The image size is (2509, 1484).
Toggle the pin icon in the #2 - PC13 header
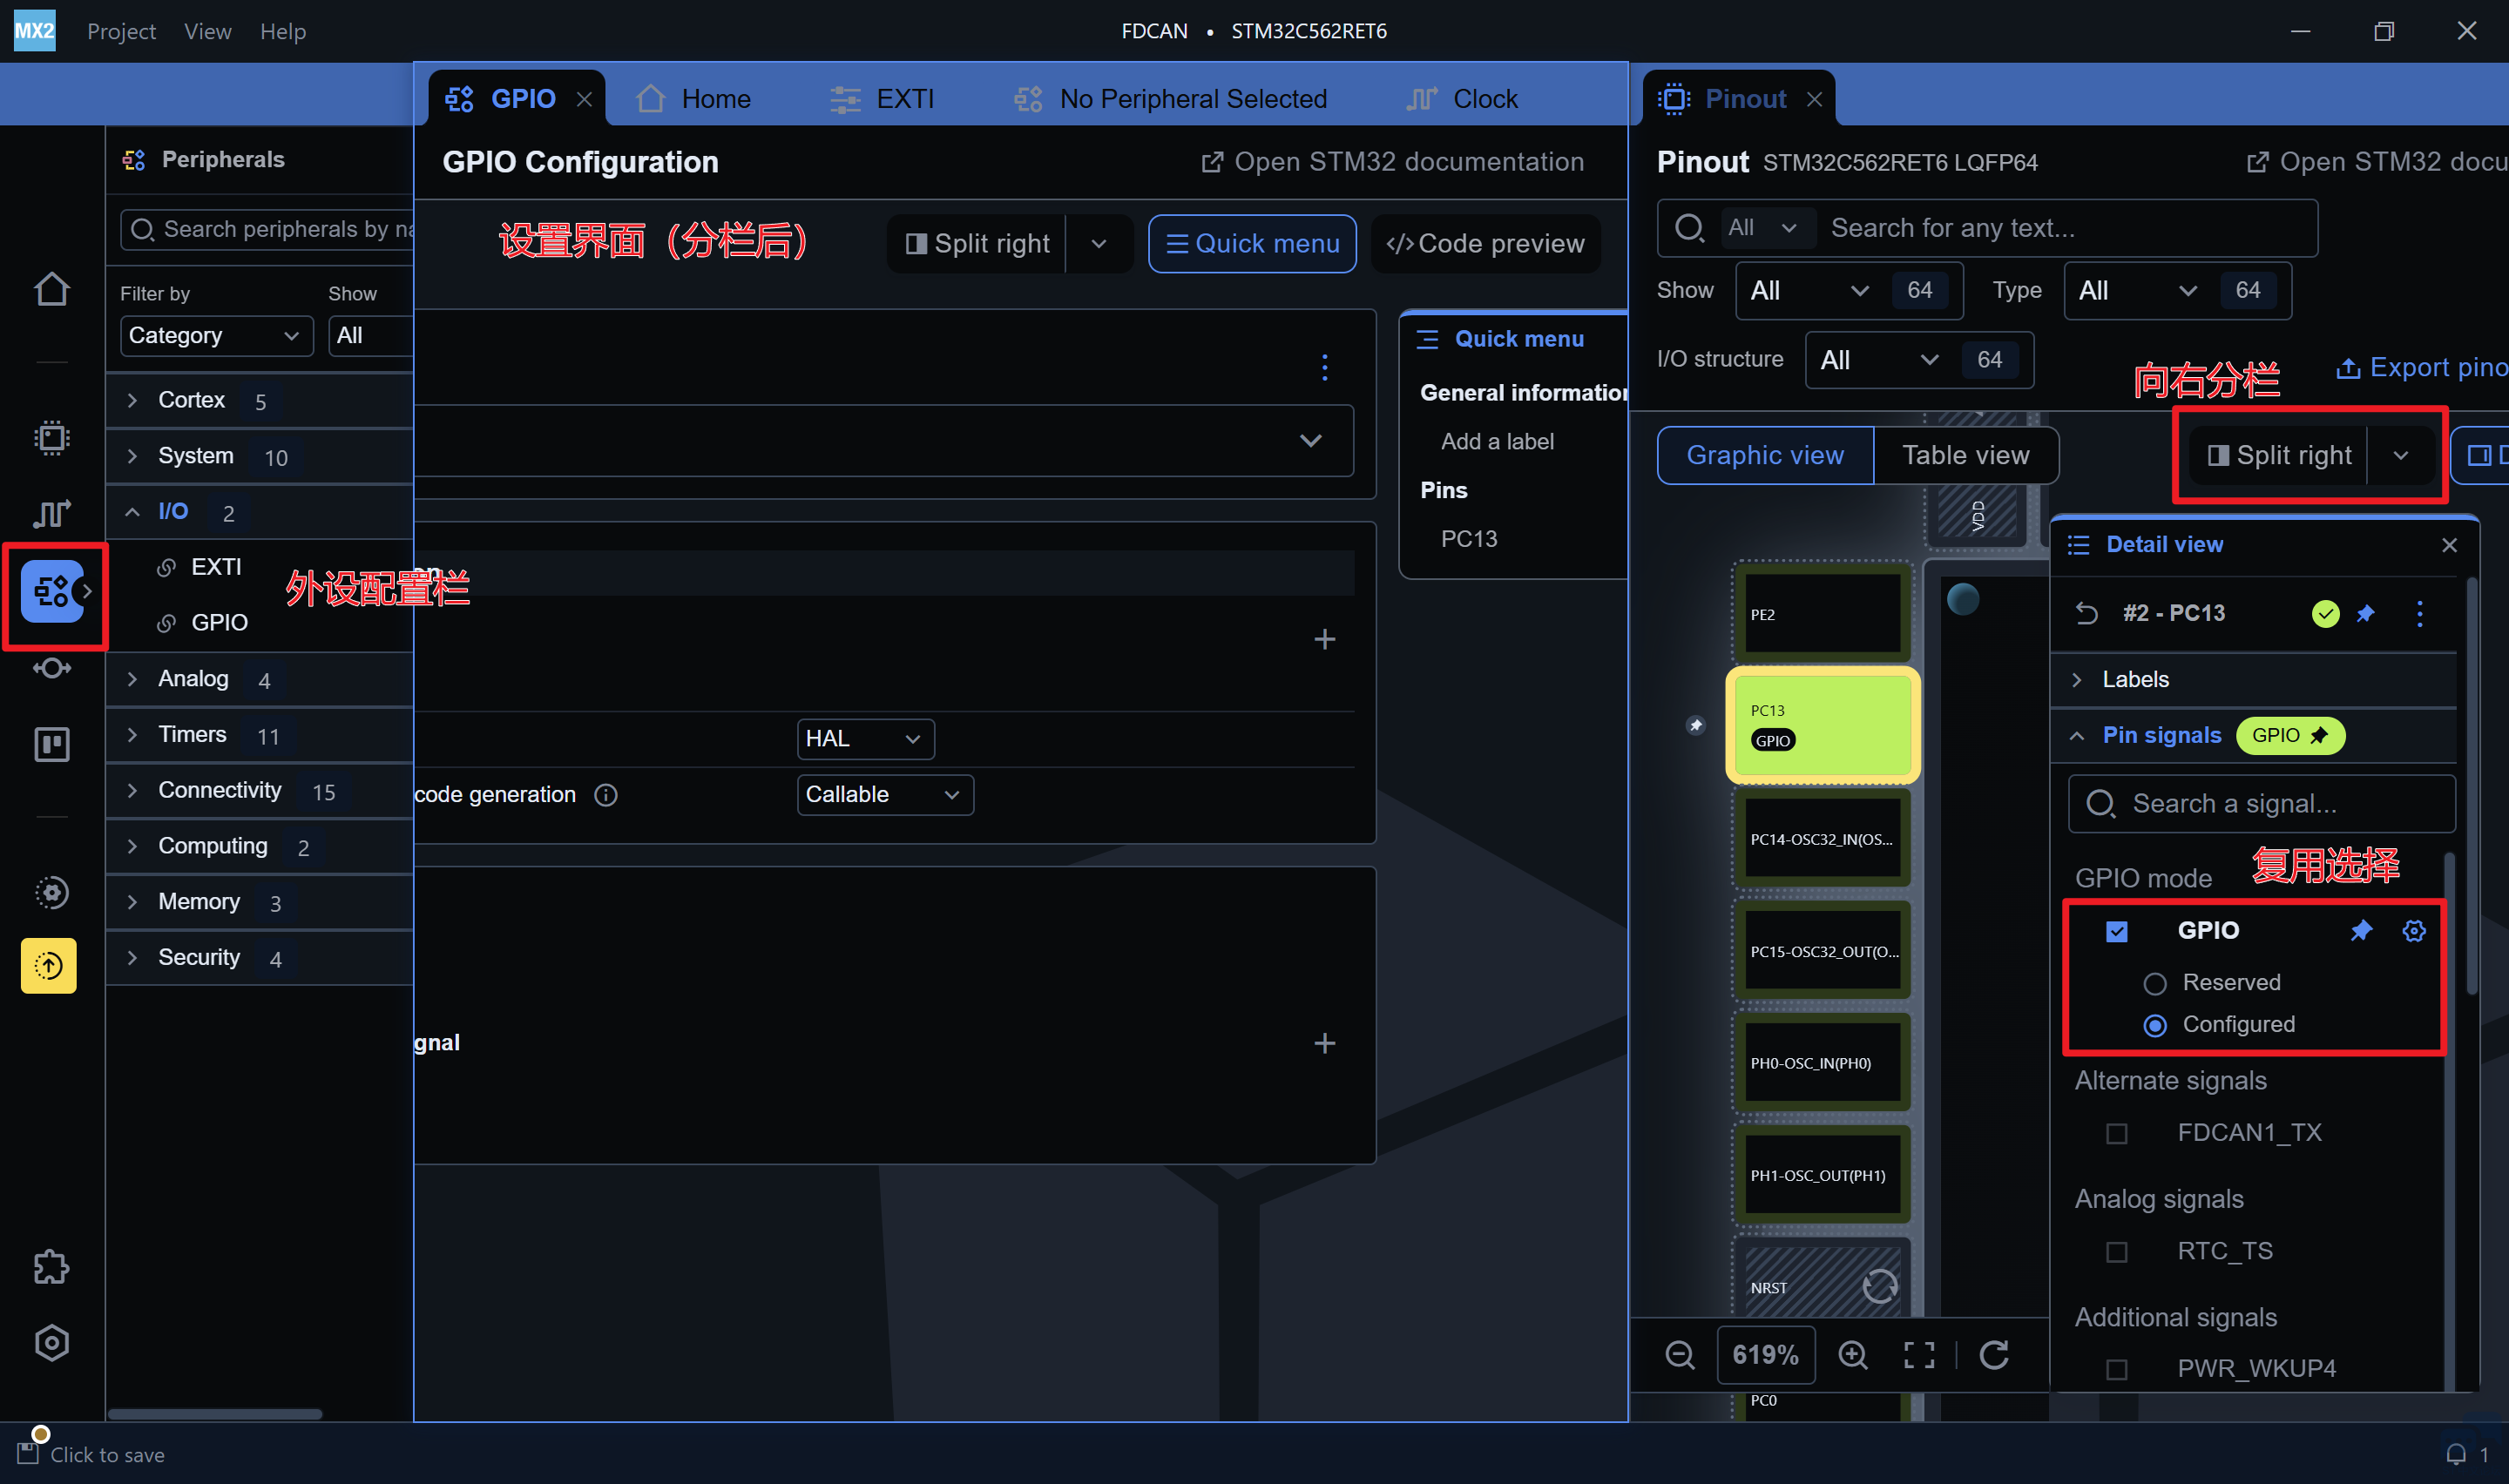pyautogui.click(x=2365, y=613)
